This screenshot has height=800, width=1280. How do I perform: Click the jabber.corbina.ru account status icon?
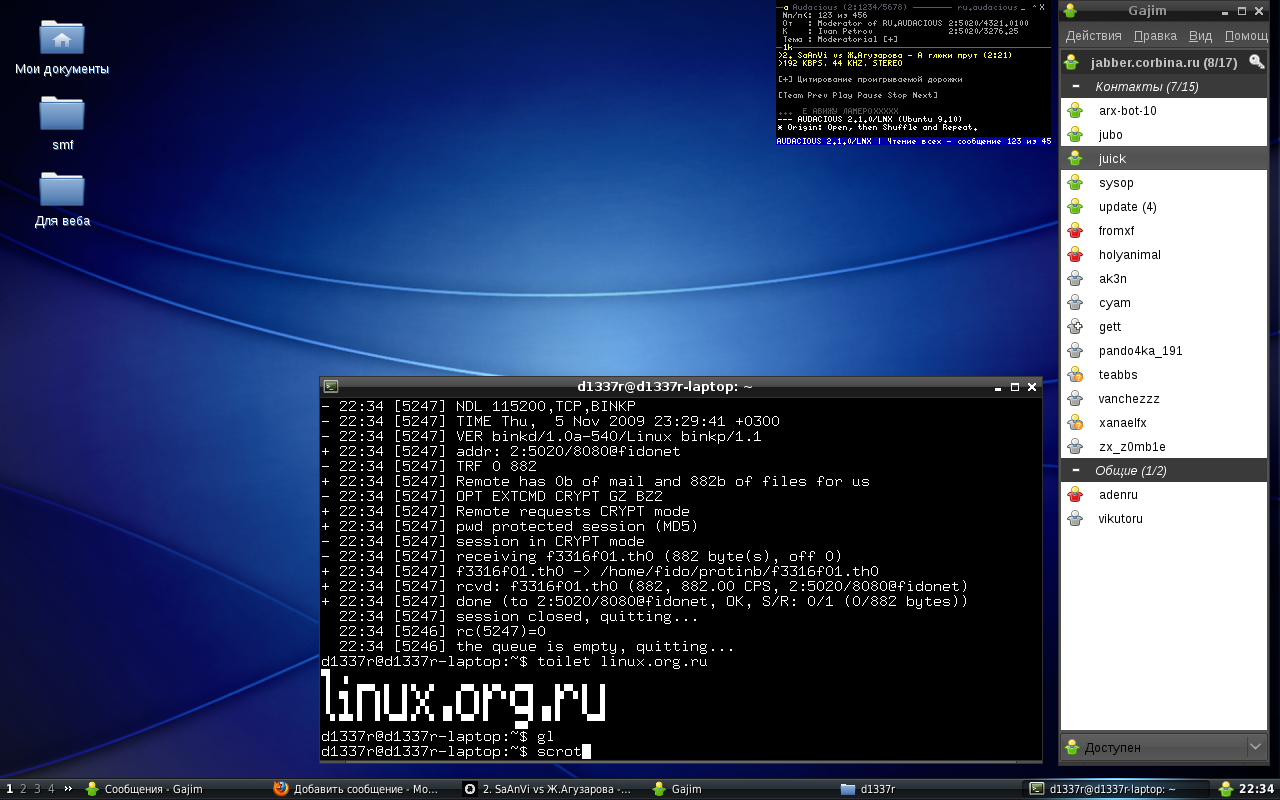point(1071,62)
